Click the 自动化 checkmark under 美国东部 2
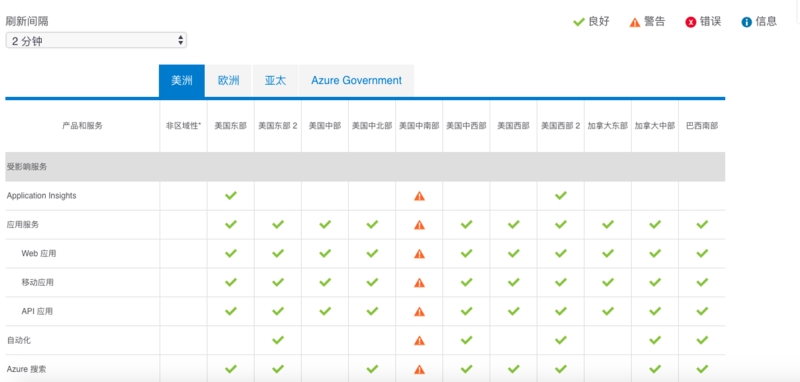This screenshot has width=800, height=382. click(x=278, y=340)
